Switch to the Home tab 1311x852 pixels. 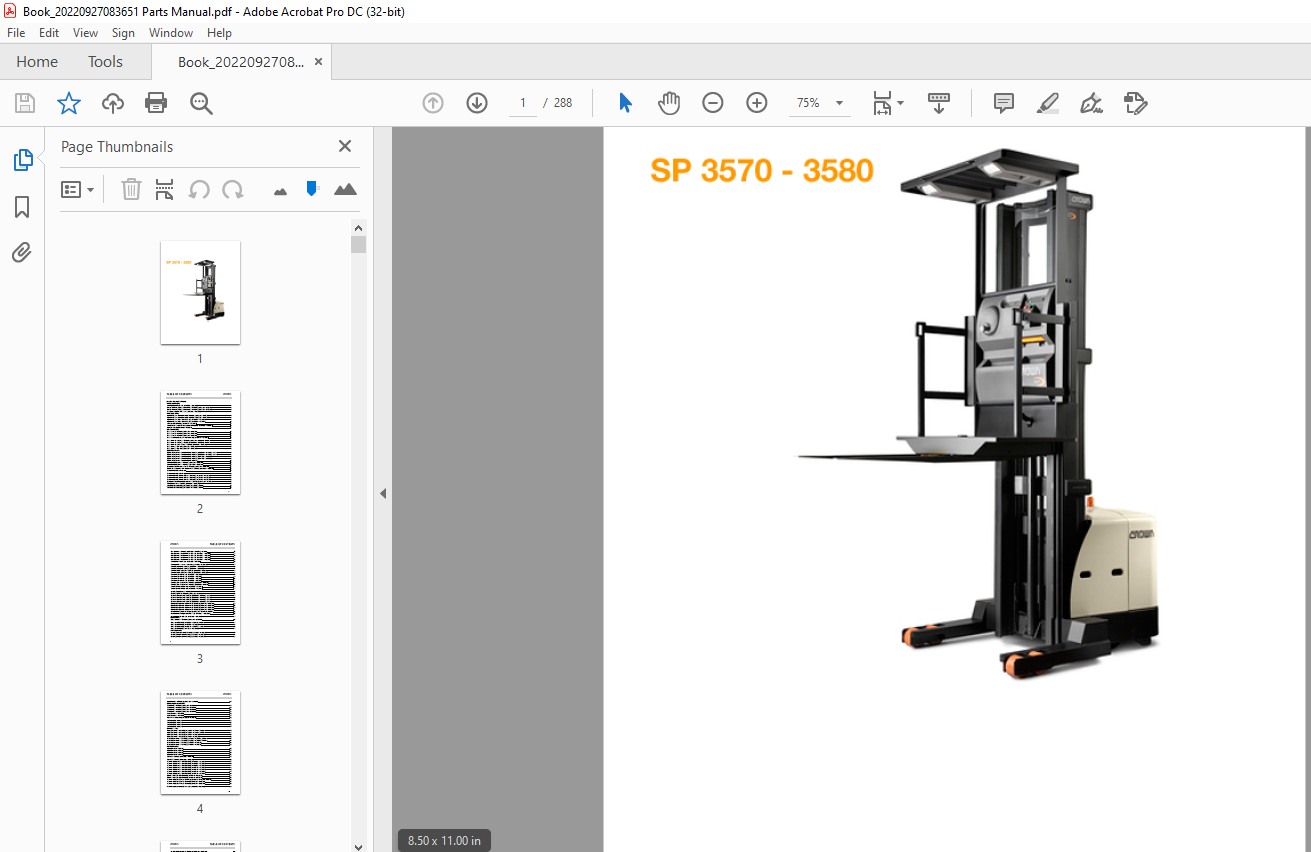click(x=37, y=62)
